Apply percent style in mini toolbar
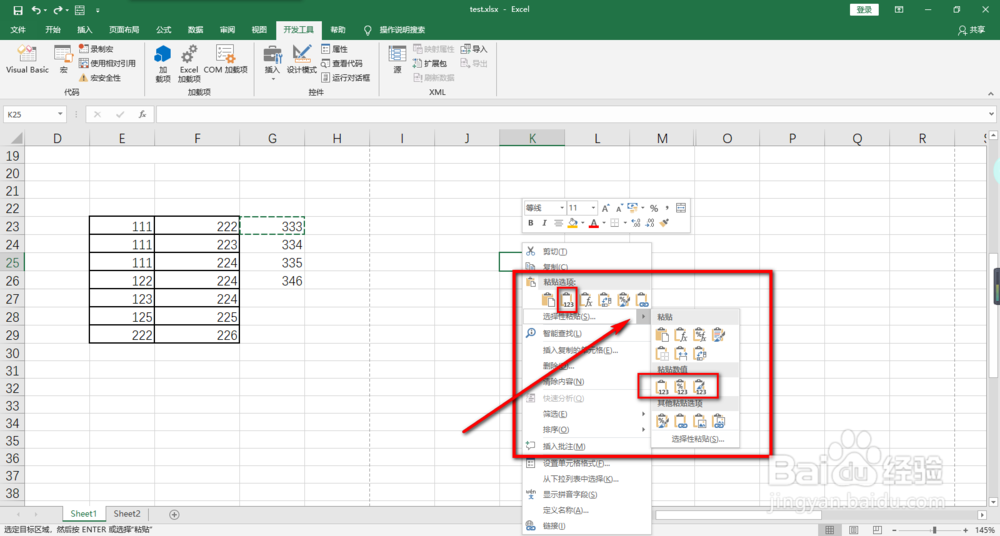 pyautogui.click(x=654, y=208)
